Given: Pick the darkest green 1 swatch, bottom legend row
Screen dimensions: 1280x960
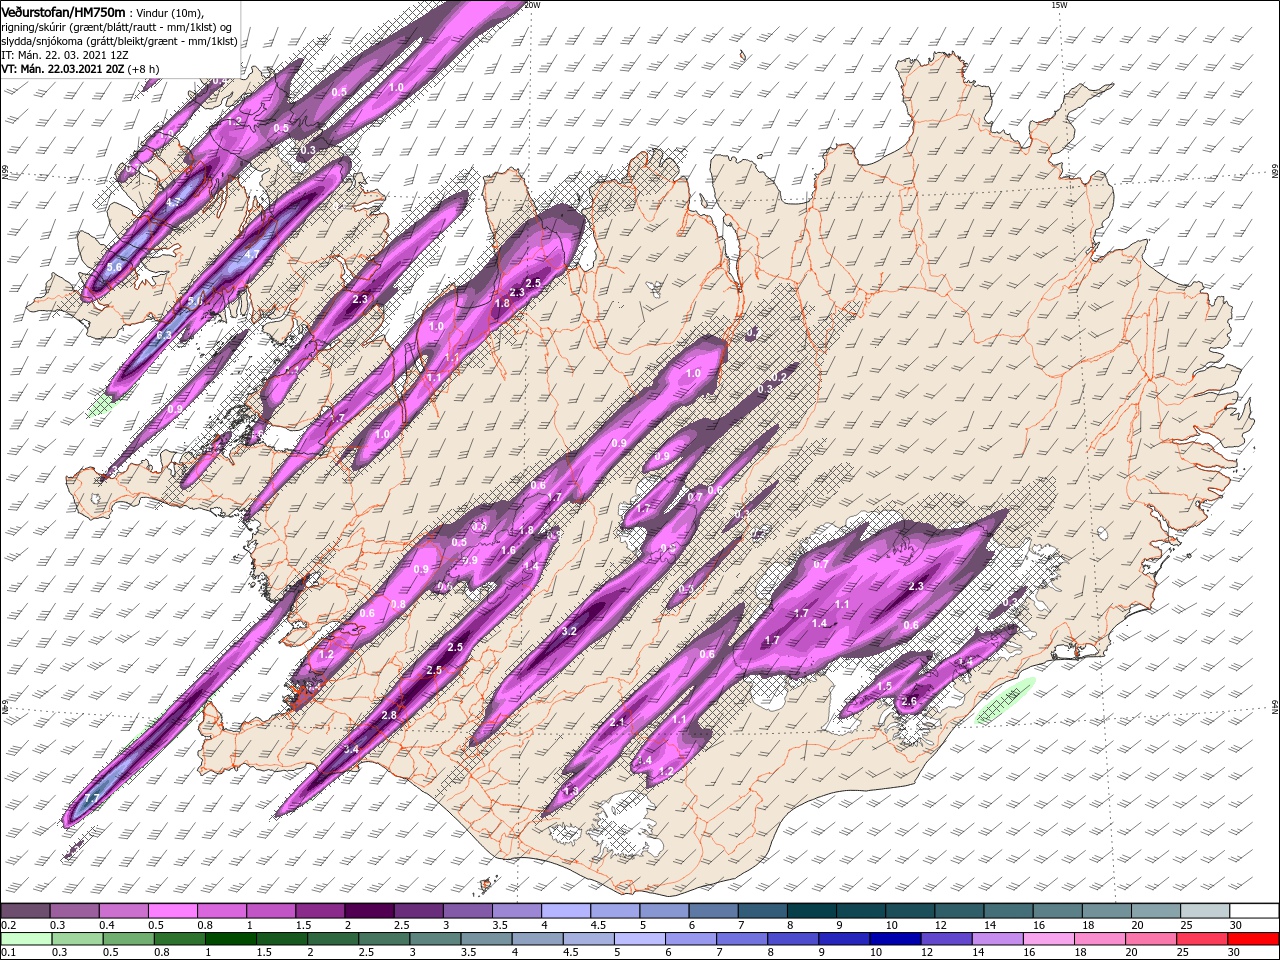Looking at the screenshot, I should 231,939.
